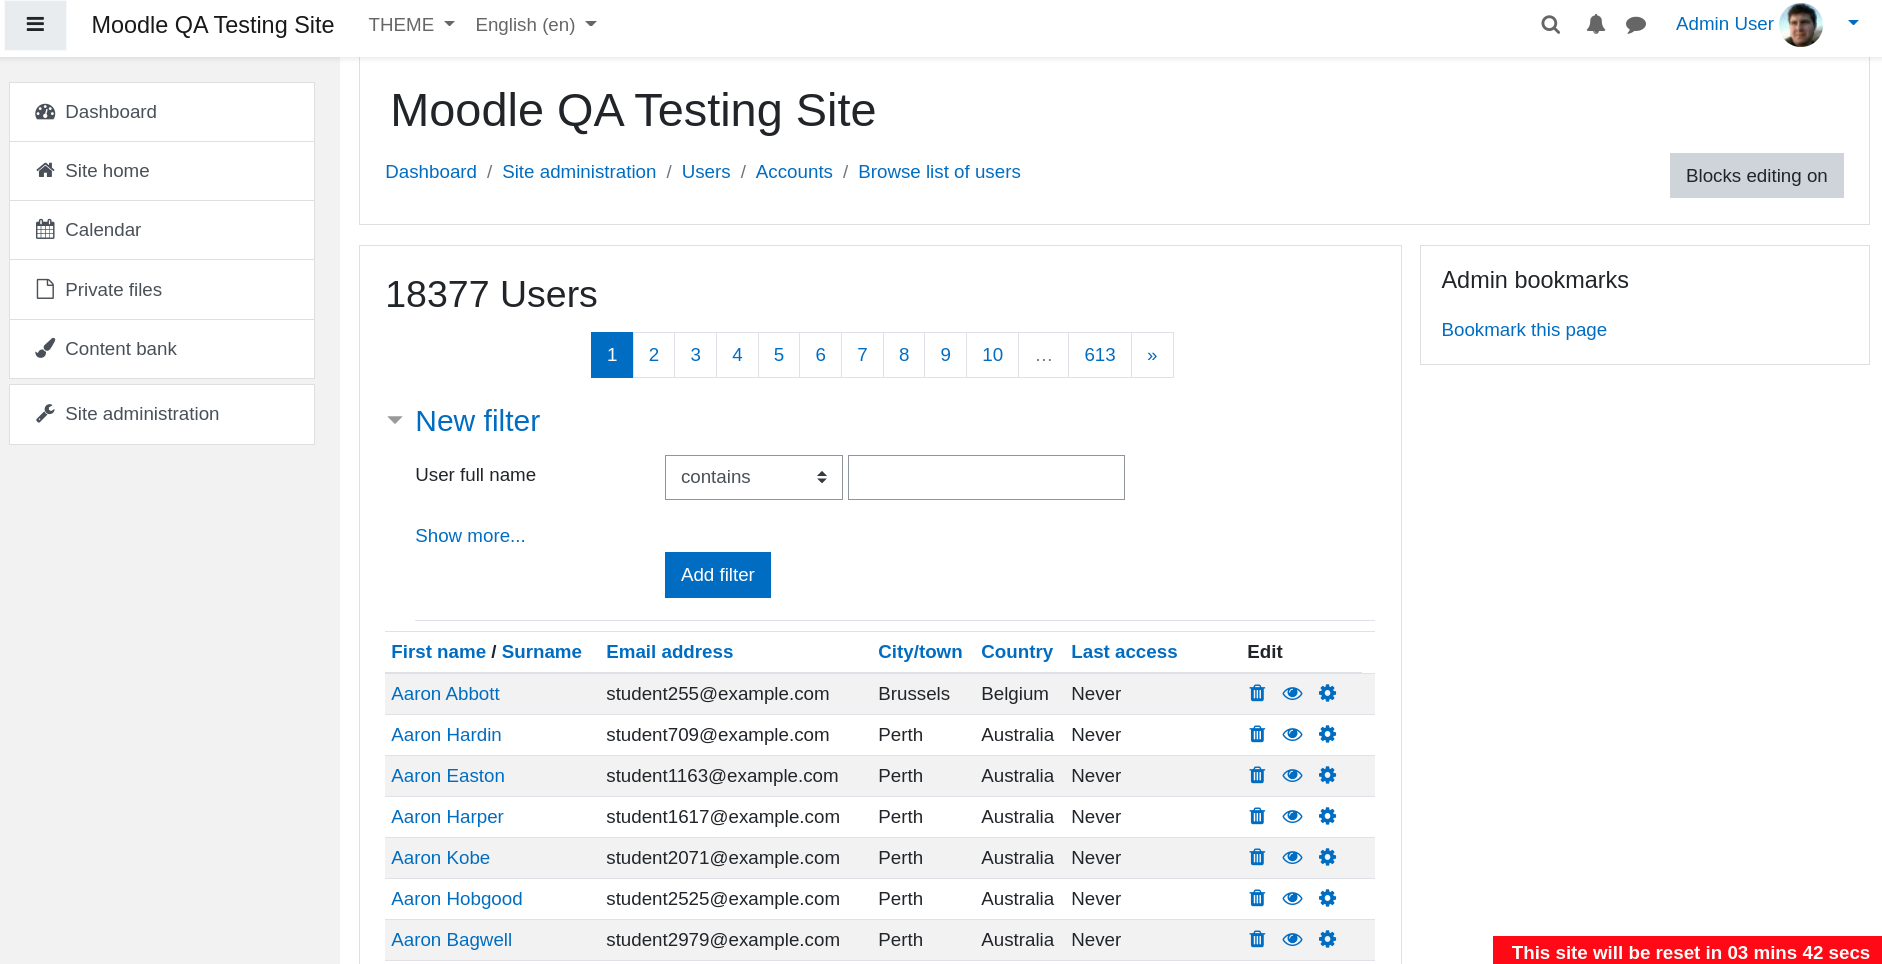This screenshot has width=1882, height=964.
Task: Collapse the New filter section
Action: (477, 421)
